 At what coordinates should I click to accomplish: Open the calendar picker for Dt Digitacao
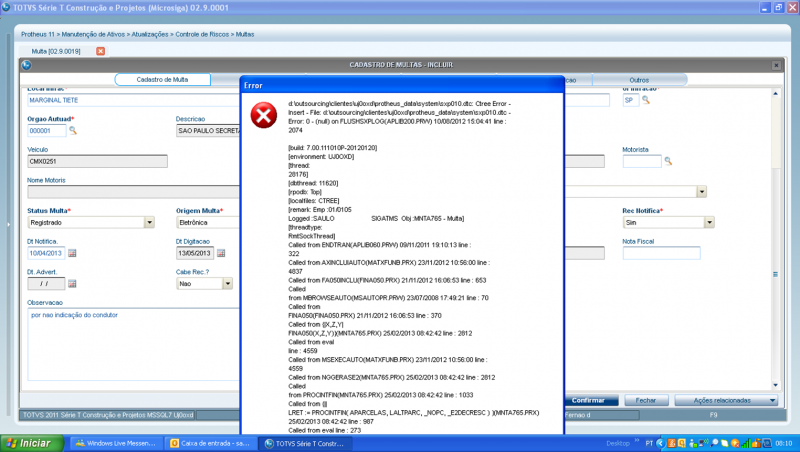(x=221, y=253)
